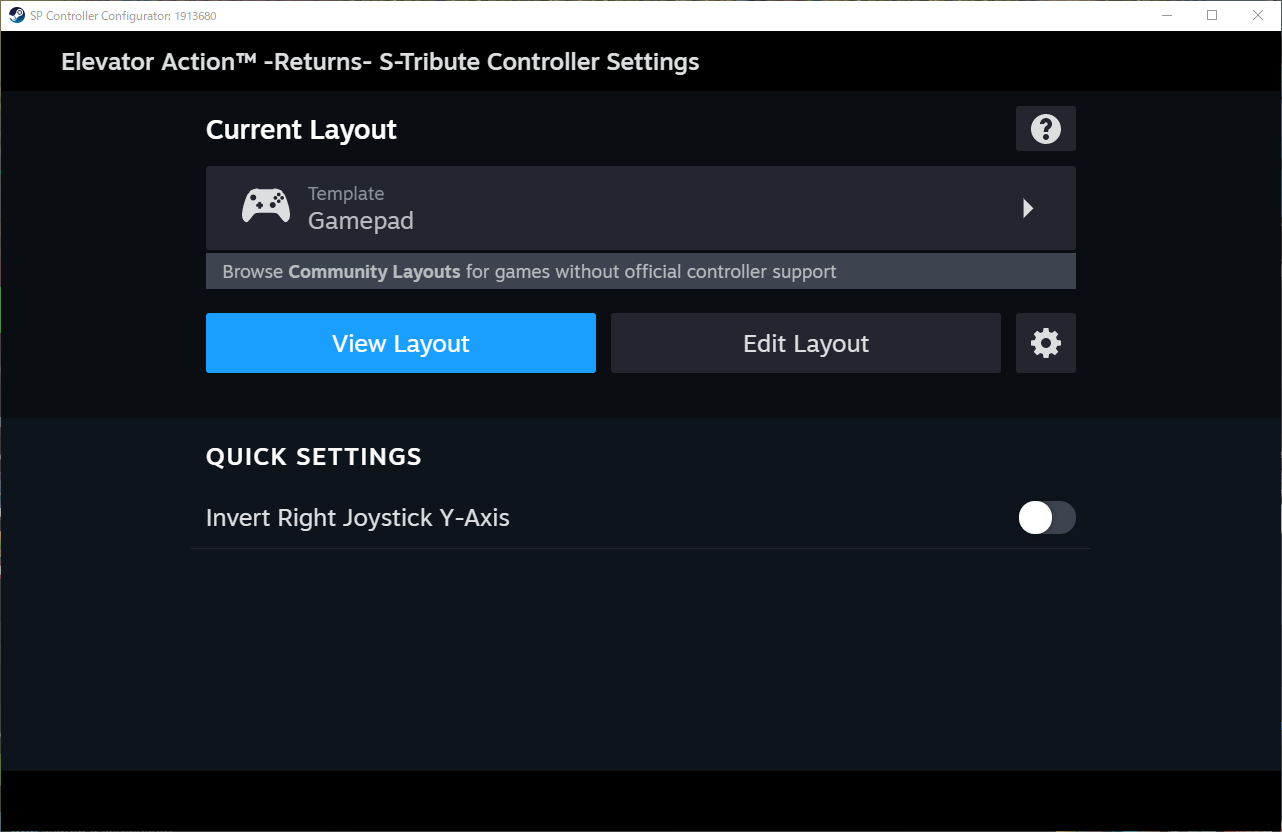
Task: Click the Edit Layout button
Action: tap(806, 343)
